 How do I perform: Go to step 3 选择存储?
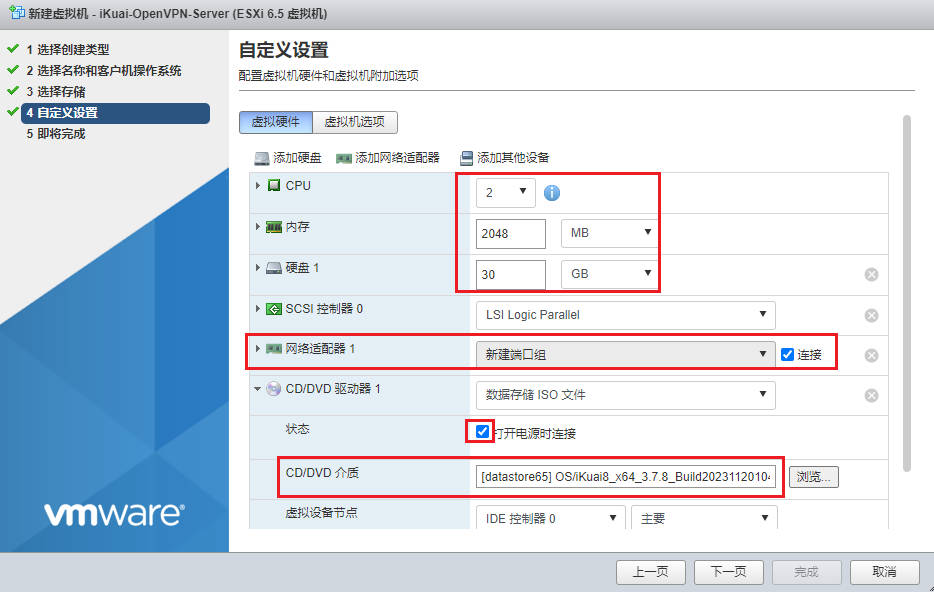[56, 92]
